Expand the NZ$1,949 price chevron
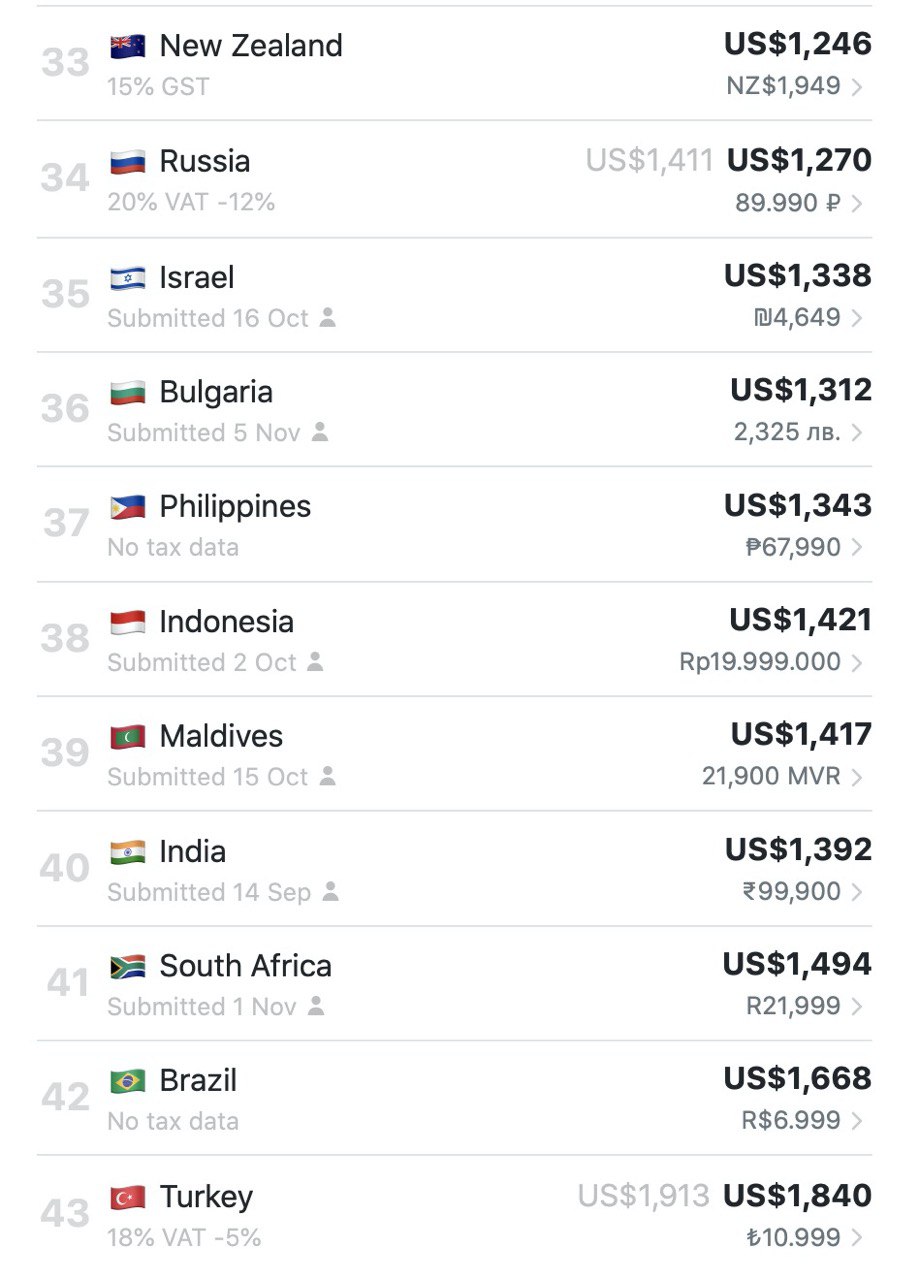The height and width of the screenshot is (1280, 919). (x=857, y=87)
